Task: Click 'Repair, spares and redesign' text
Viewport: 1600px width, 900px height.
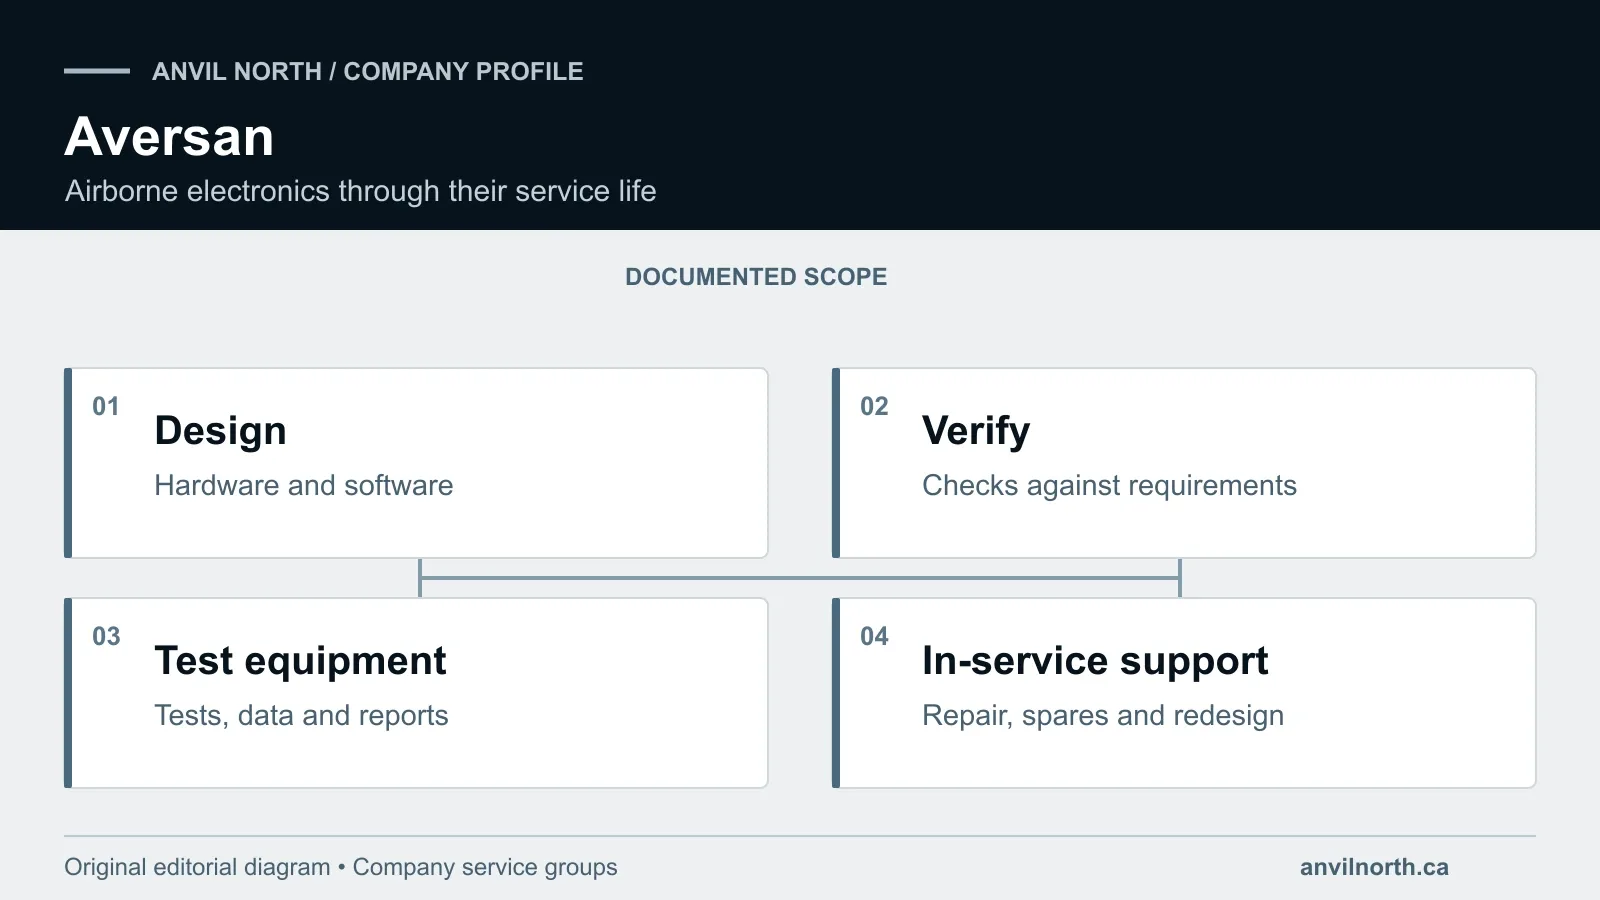Action: [x=1103, y=716]
